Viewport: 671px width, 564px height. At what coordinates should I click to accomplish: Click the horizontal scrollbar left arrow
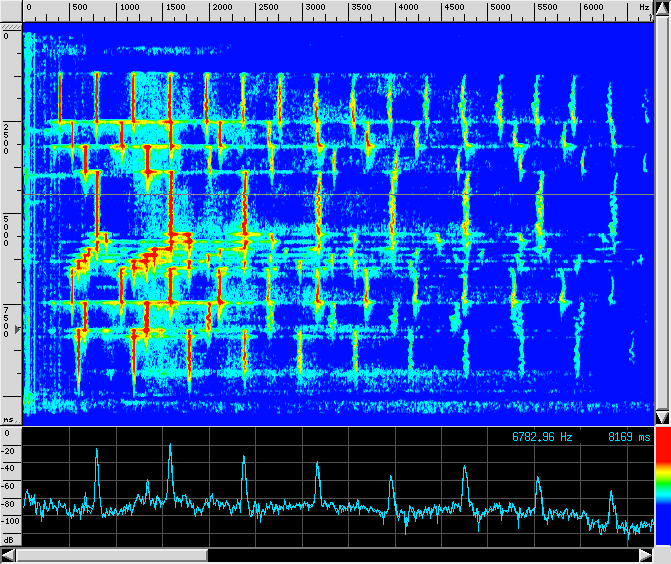(x=9, y=554)
